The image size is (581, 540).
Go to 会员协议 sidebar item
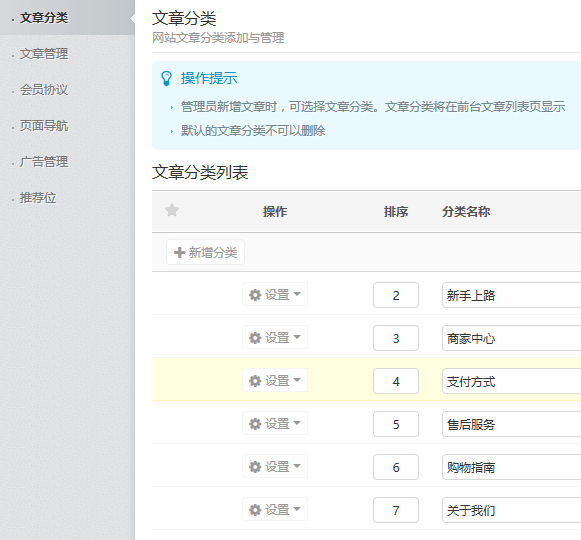tap(44, 90)
